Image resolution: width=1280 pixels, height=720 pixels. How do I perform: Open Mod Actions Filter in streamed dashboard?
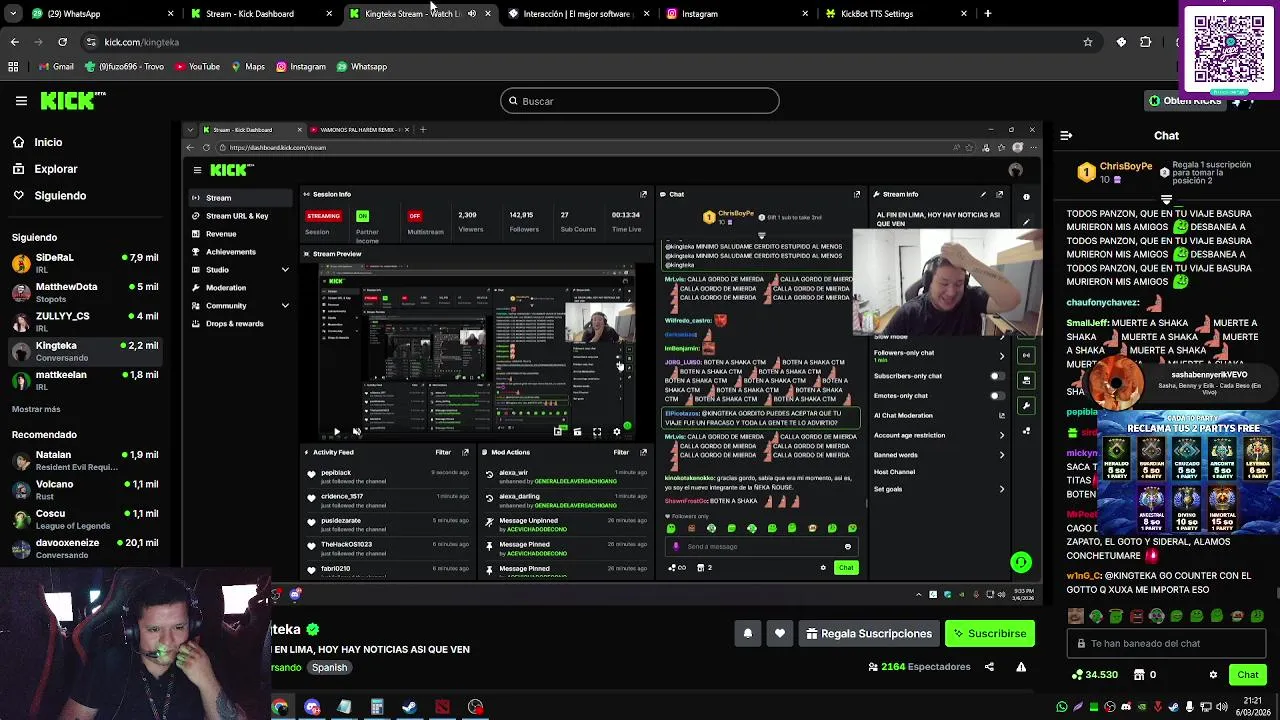click(x=621, y=452)
